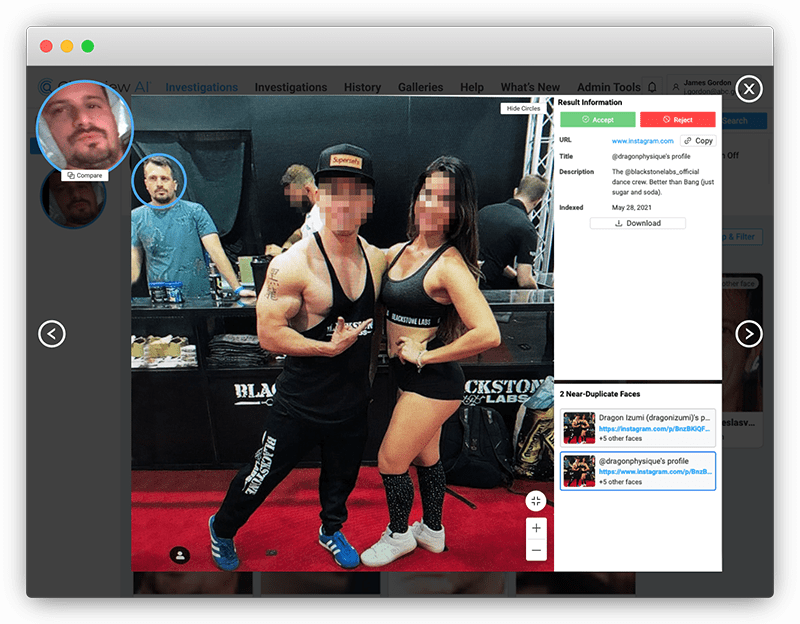Open the notifications bell icon
This screenshot has width=800, height=624.
click(652, 87)
